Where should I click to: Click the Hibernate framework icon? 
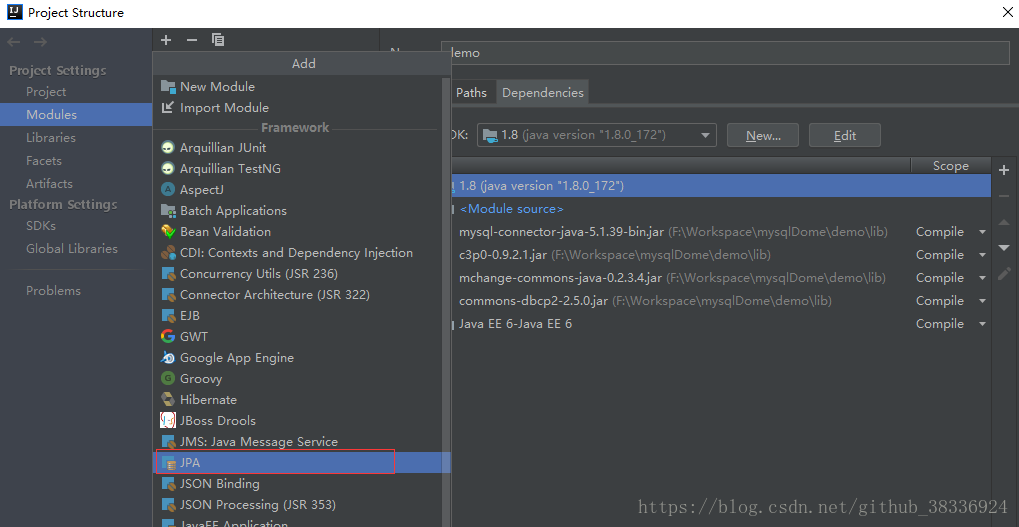[168, 400]
